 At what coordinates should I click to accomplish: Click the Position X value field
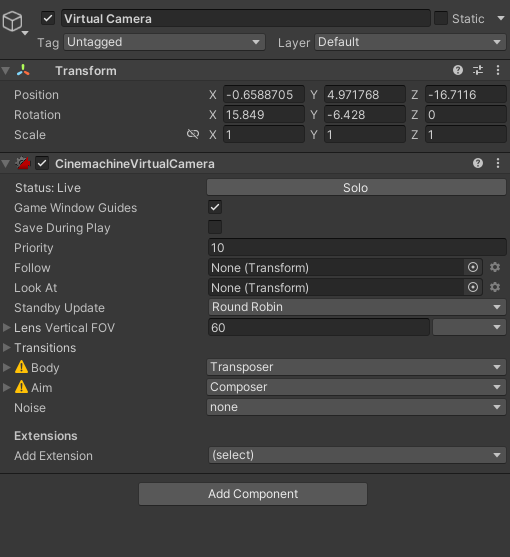(264, 94)
